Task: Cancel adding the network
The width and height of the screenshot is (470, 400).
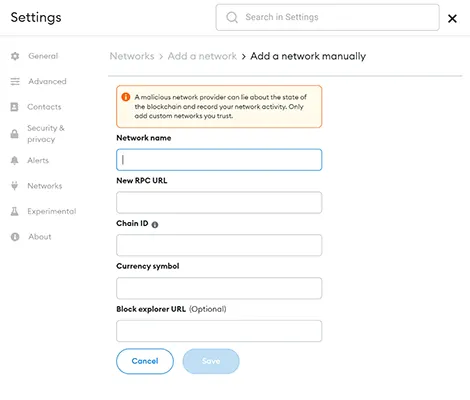Action: (145, 361)
